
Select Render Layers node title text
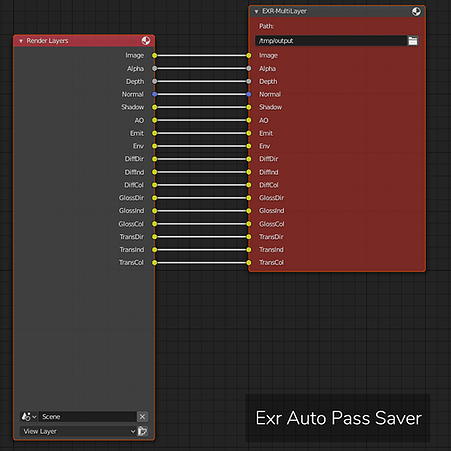(47, 41)
